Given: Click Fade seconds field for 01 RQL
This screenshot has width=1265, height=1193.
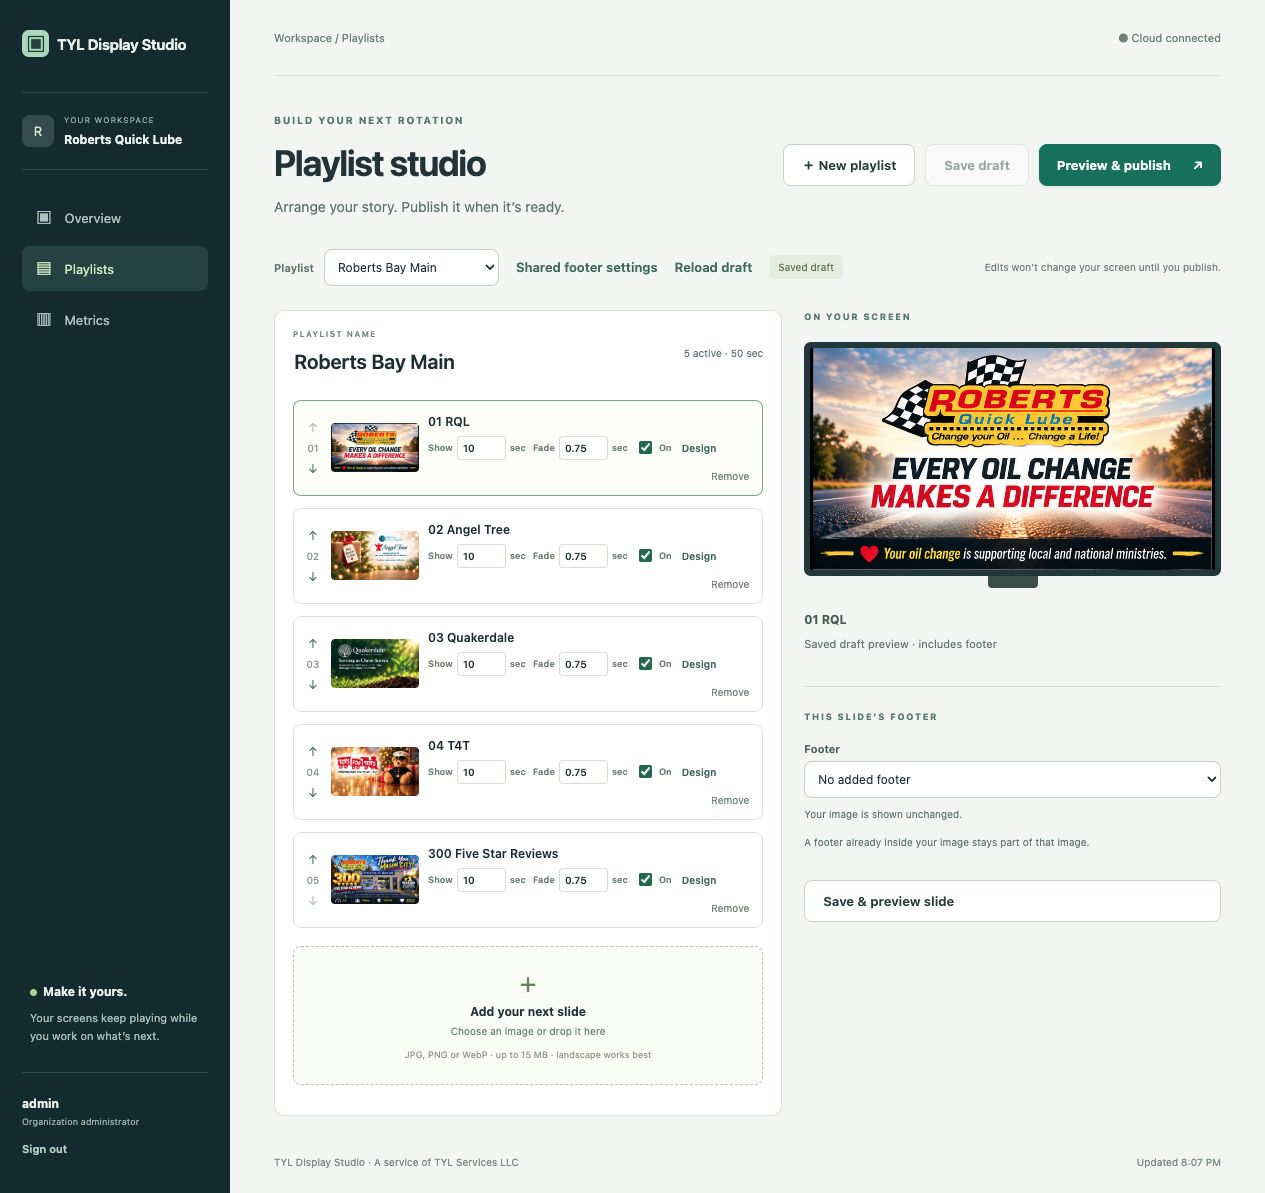Looking at the screenshot, I should pos(583,448).
